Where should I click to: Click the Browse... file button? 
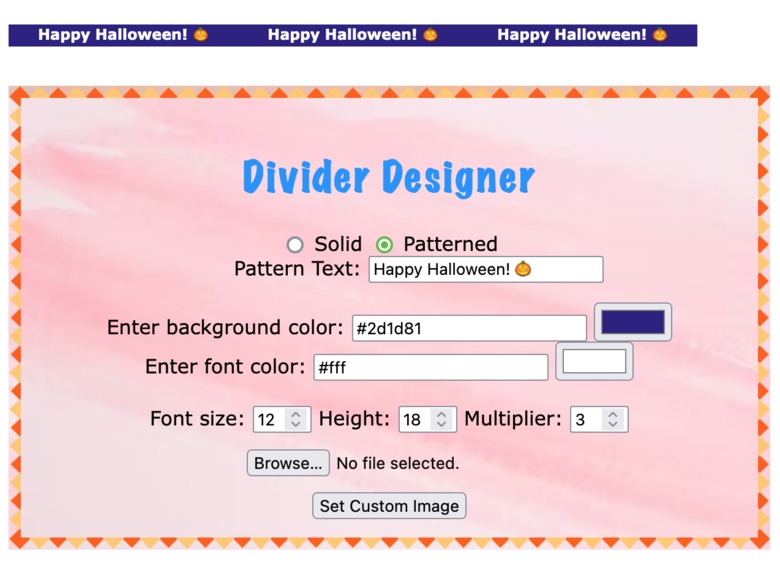288,463
